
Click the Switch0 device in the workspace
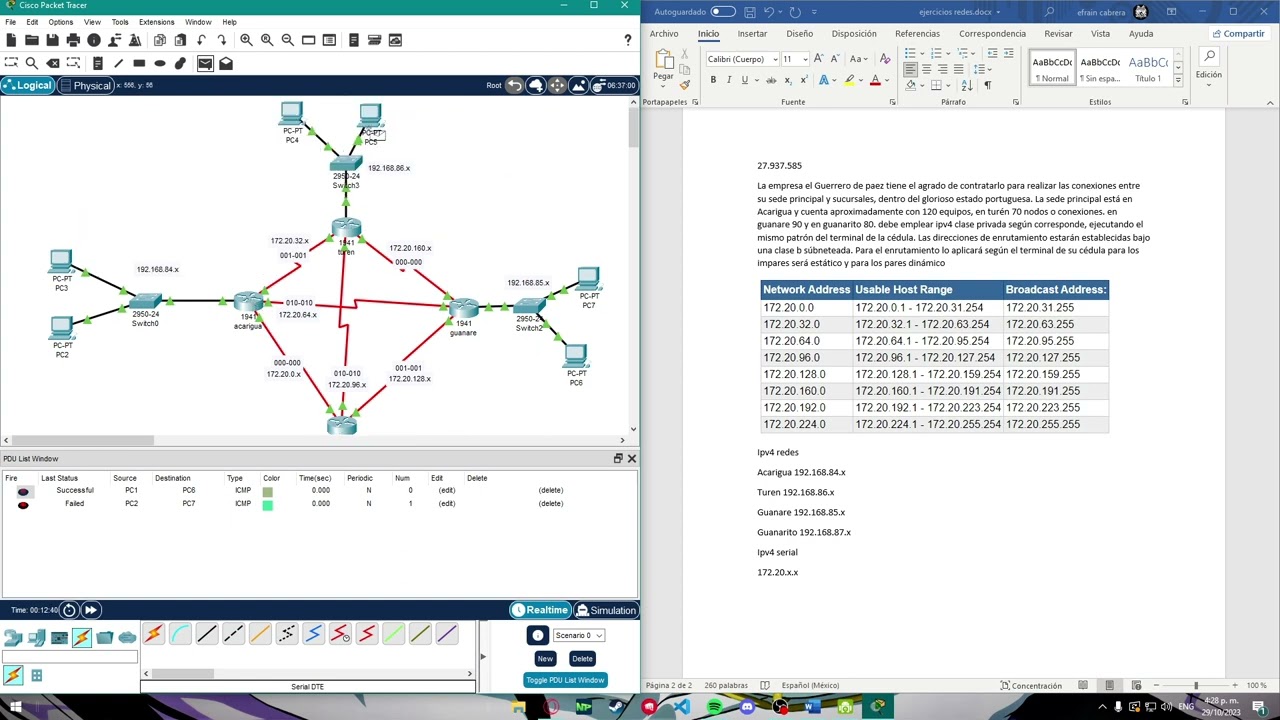(146, 302)
